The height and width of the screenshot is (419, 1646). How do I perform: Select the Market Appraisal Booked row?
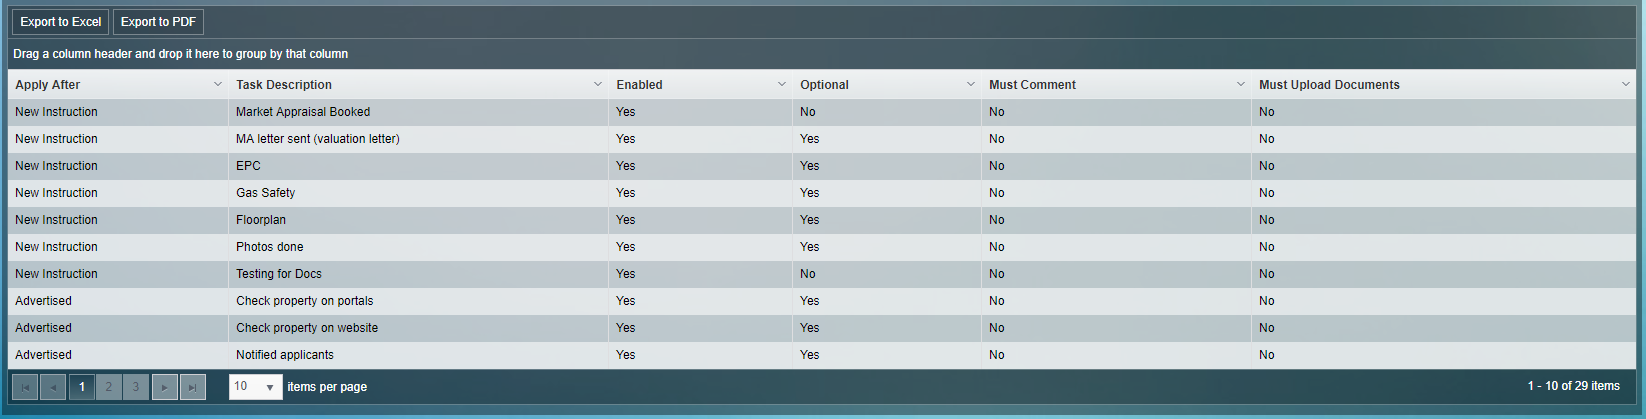tap(303, 112)
